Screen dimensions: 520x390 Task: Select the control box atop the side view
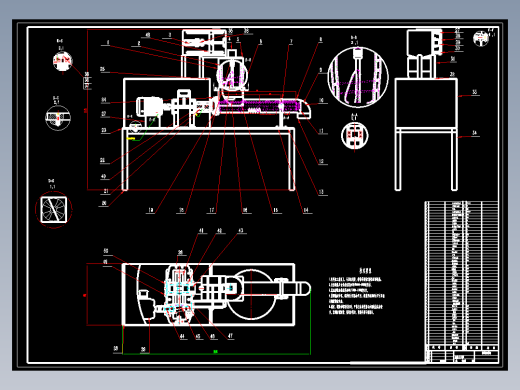[424, 42]
